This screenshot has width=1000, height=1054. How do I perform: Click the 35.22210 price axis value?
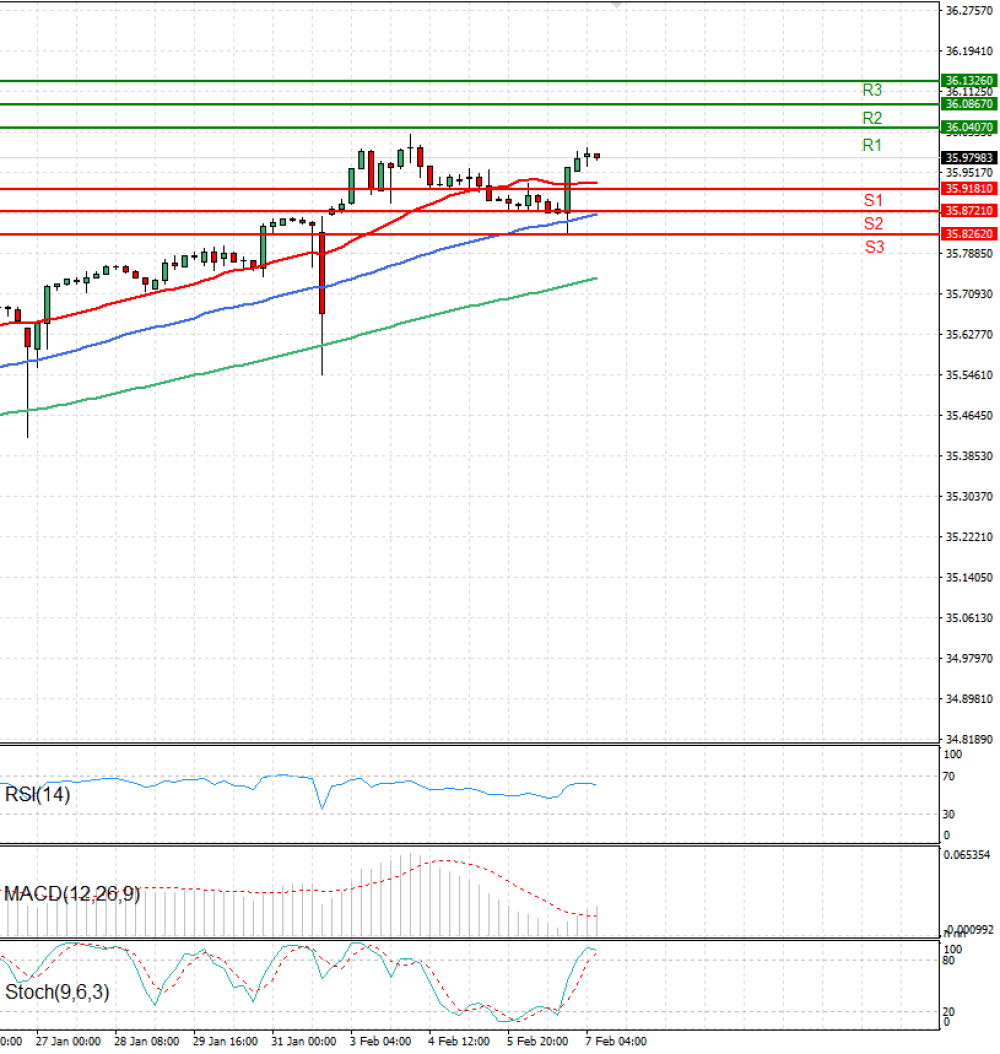click(x=969, y=537)
